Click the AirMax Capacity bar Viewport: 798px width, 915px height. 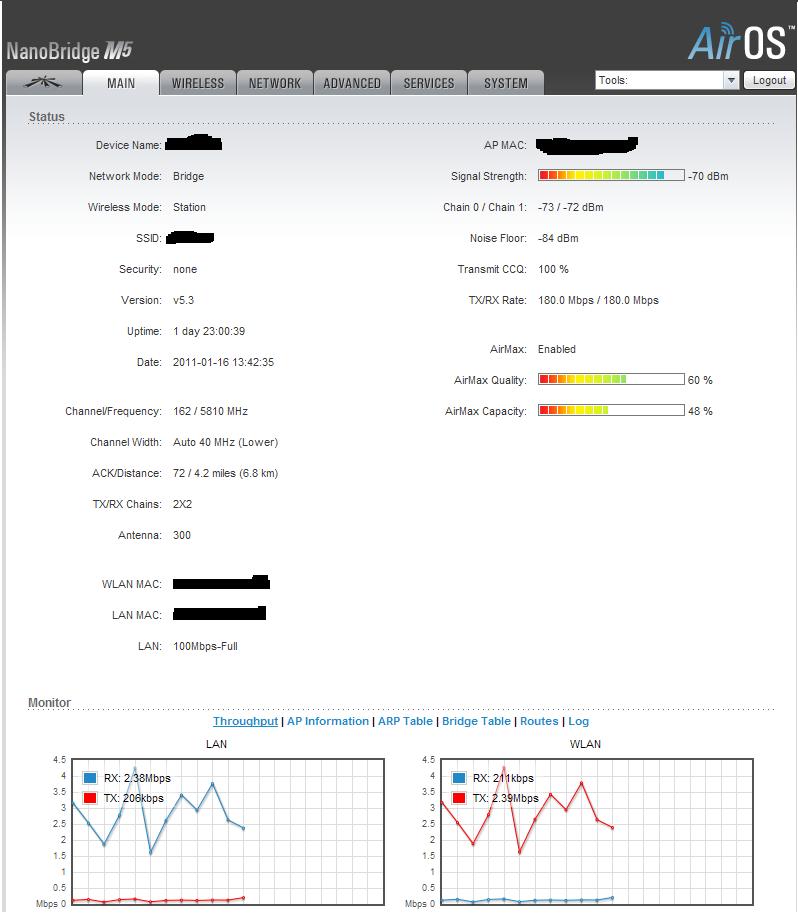point(611,410)
